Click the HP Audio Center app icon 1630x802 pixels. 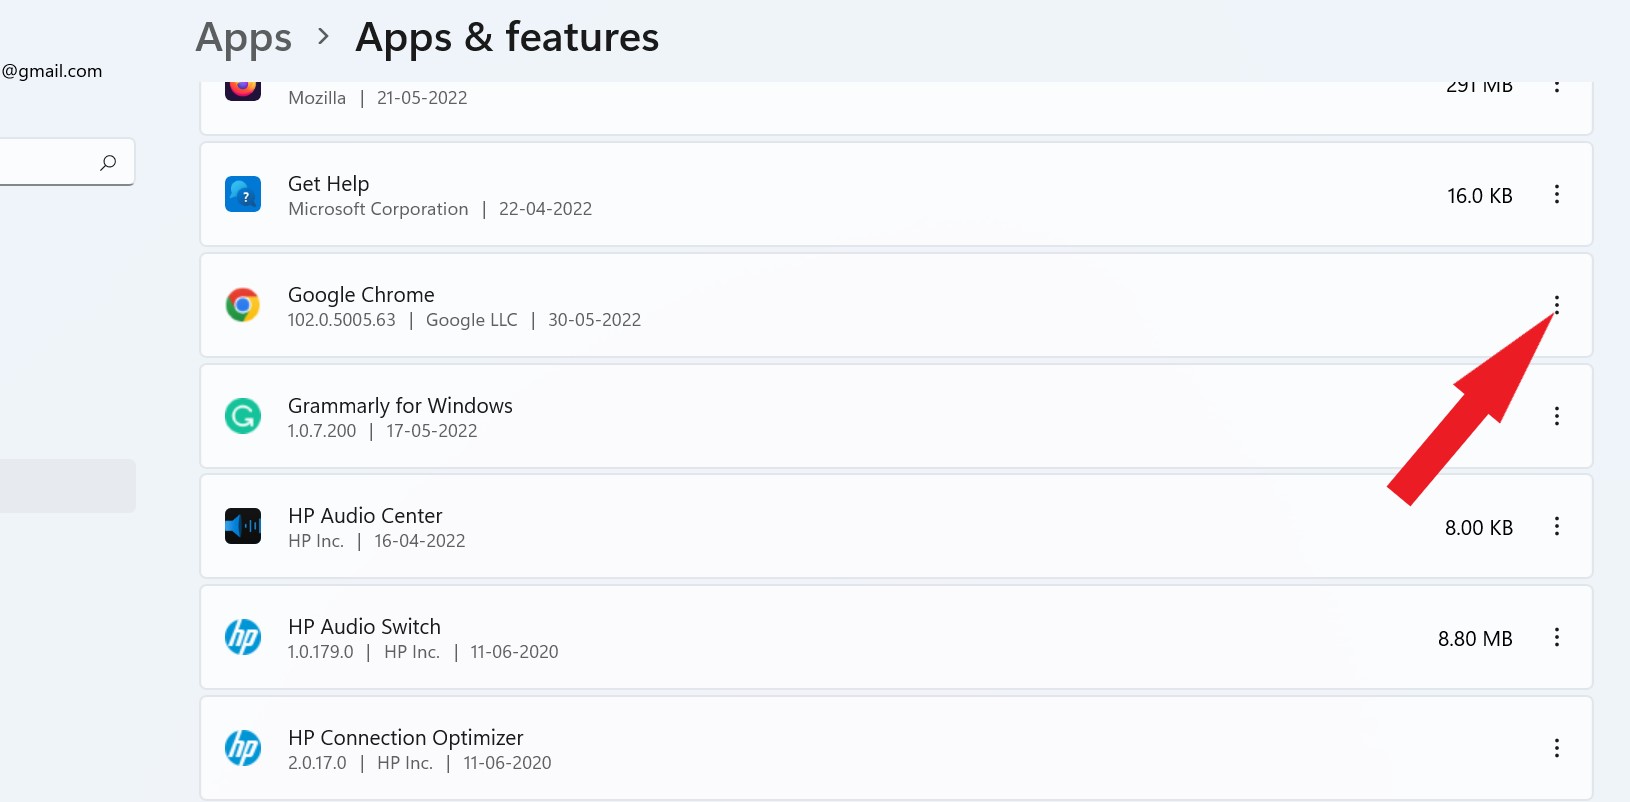243,526
